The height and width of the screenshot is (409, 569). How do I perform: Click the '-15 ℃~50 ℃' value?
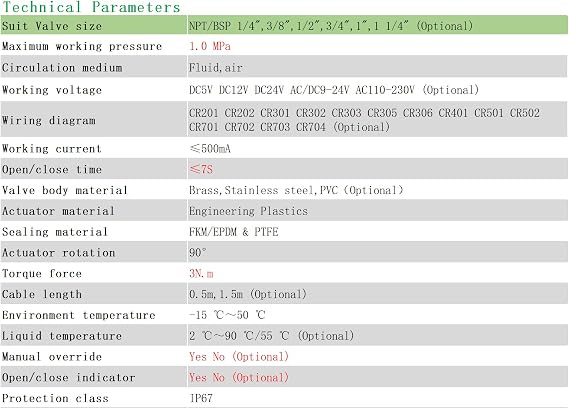click(227, 315)
